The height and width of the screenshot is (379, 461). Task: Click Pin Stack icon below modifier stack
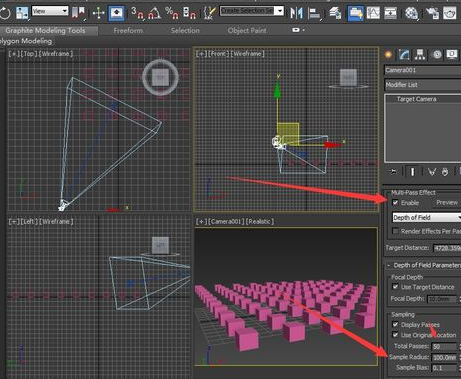pos(393,172)
